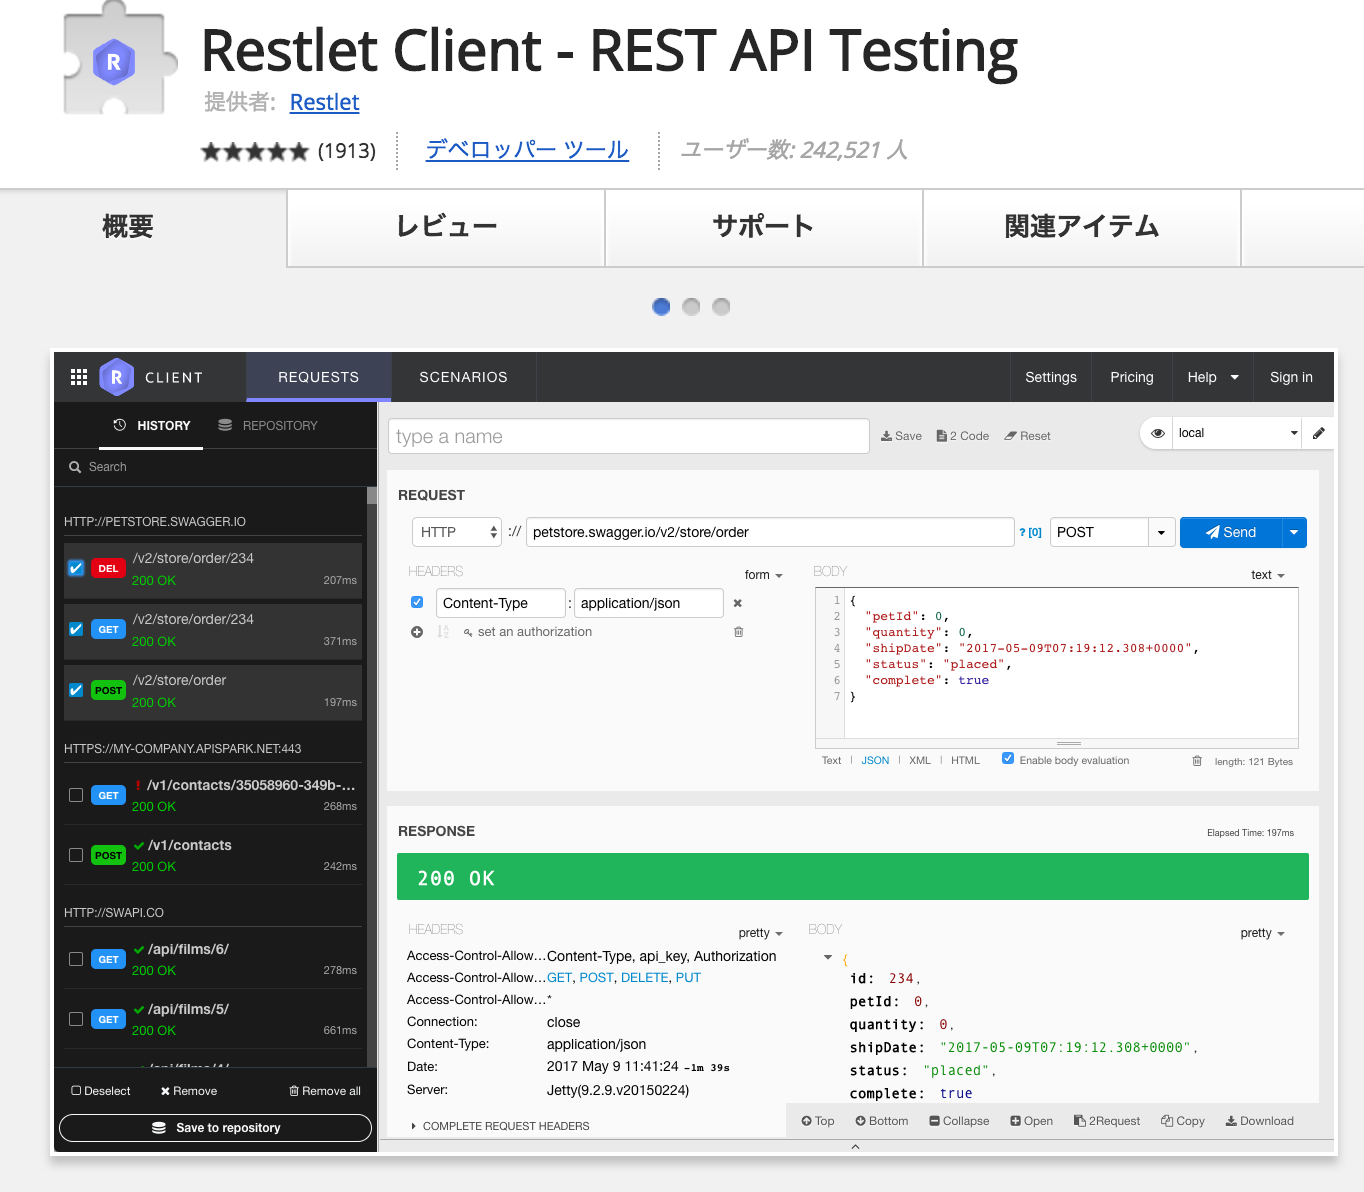Click Remove all in history footer
Screen dimensions: 1364x1192
coord(325,1091)
